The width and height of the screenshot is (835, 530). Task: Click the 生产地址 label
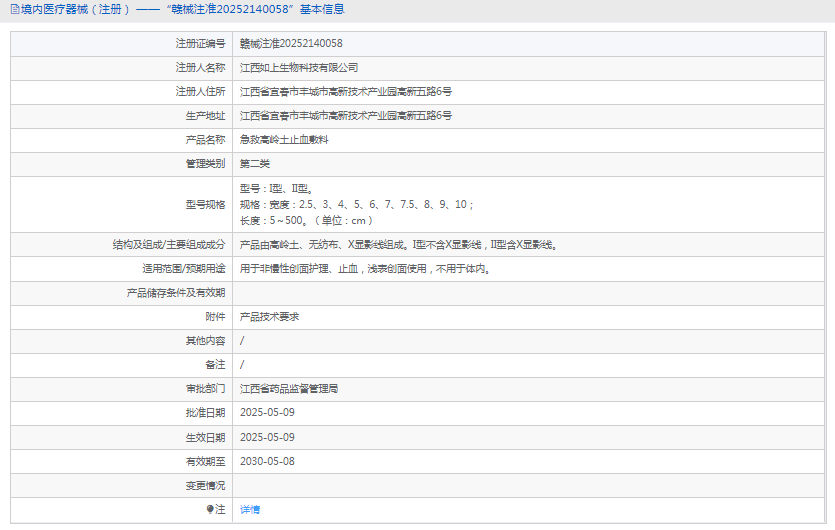tap(206, 116)
